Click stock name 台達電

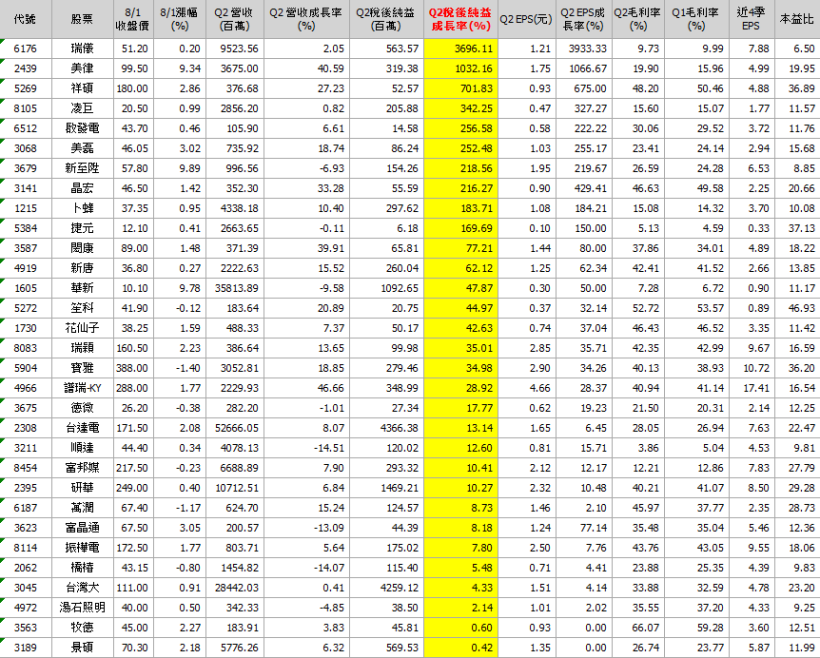82,428
